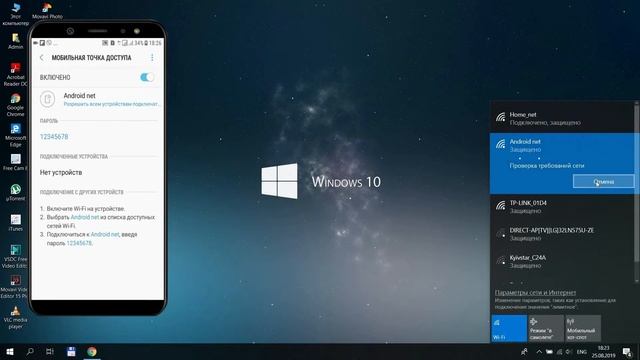Tap the phone's hotspot password 12345678 under ПАРОЛЬ
Screen dimensions: 640x360
point(54,137)
